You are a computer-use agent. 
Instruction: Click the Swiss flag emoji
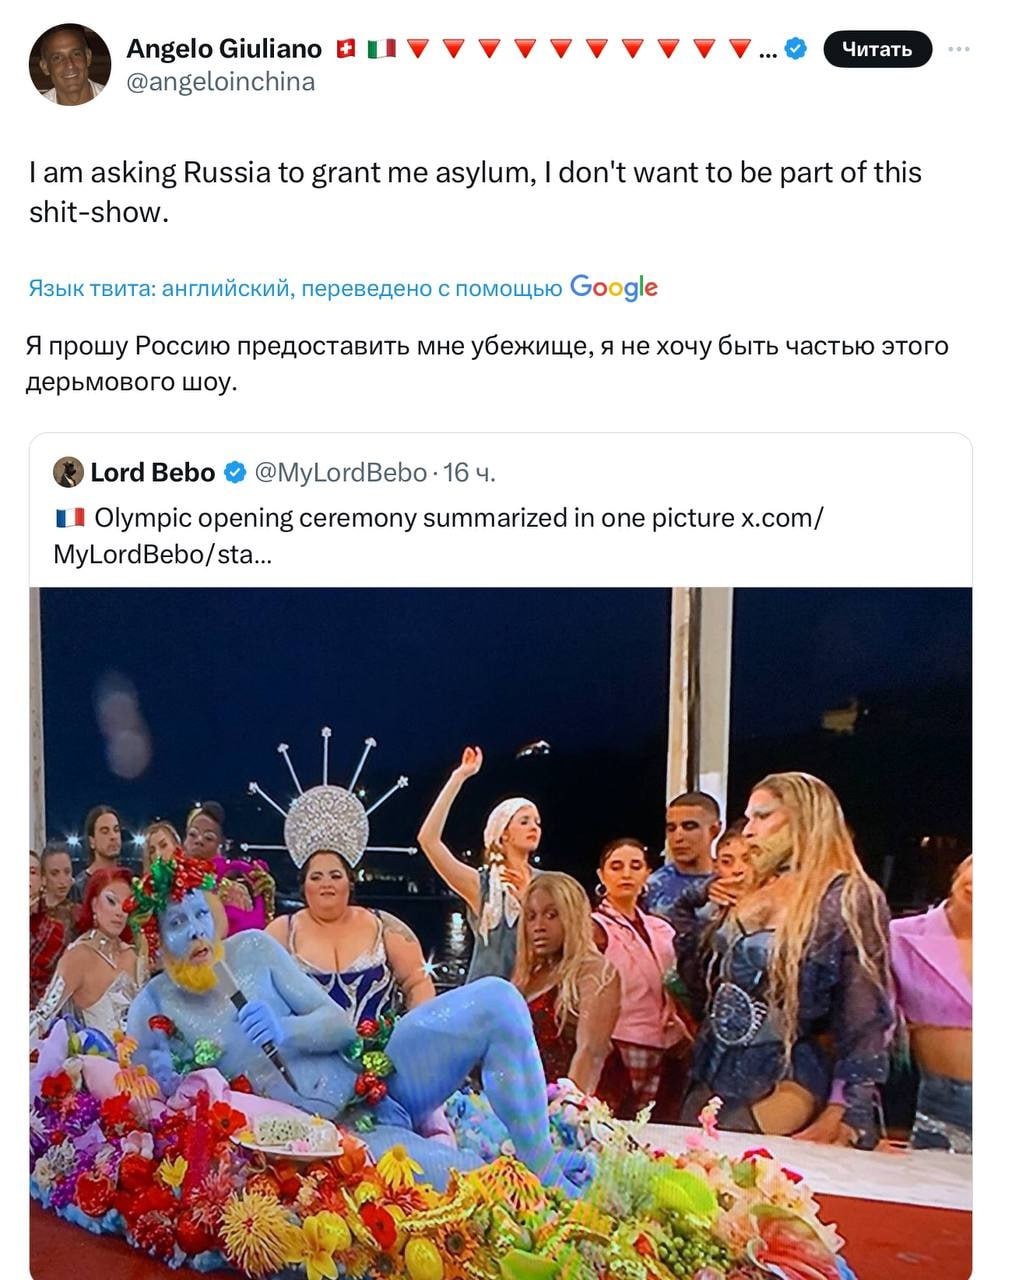pyautogui.click(x=346, y=48)
